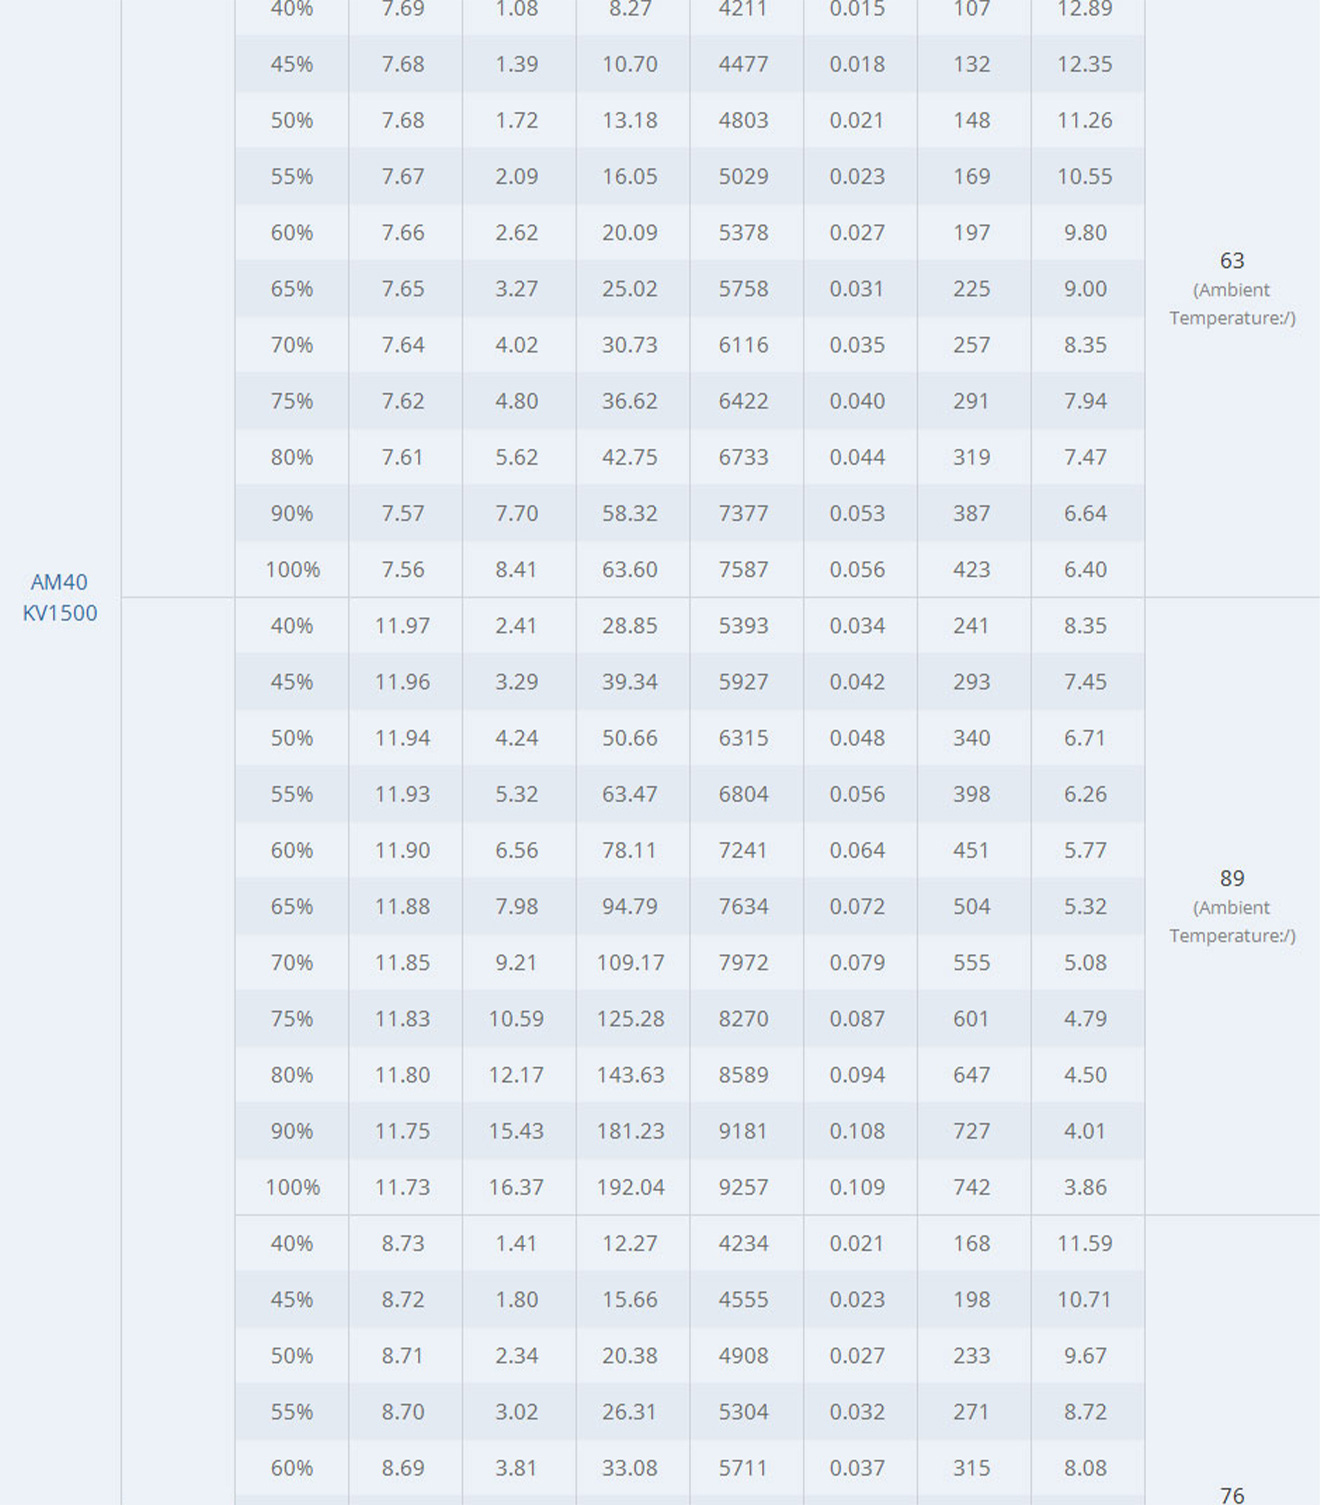The image size is (1320, 1505).
Task: Click the 0.108 value cell
Action: point(857,1131)
